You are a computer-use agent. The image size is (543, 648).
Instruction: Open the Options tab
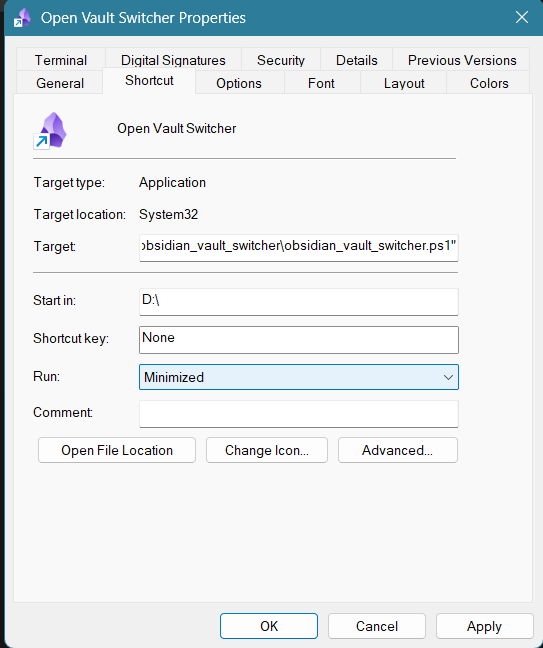click(x=239, y=83)
